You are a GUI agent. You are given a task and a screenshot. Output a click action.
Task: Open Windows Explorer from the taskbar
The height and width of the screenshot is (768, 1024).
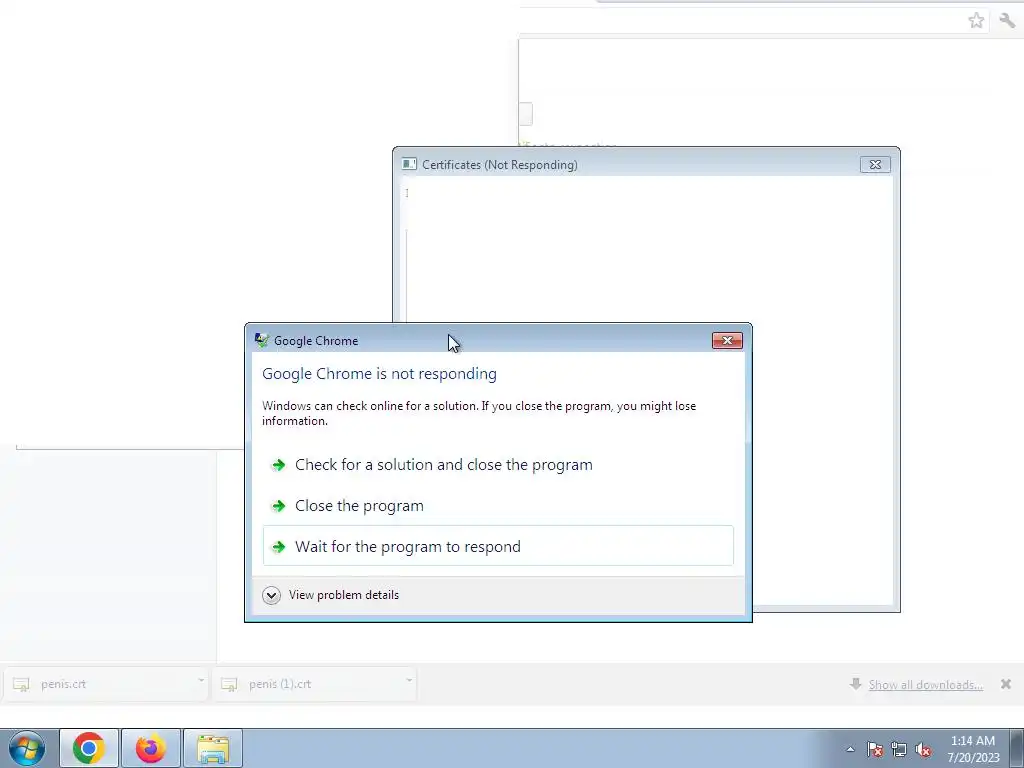(213, 748)
